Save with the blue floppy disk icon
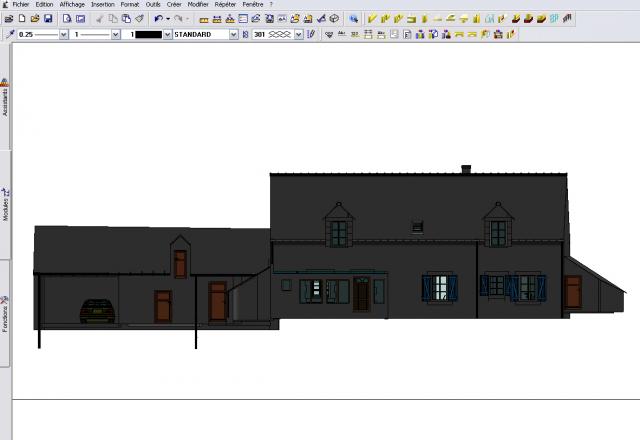640x440 pixels. 48,18
